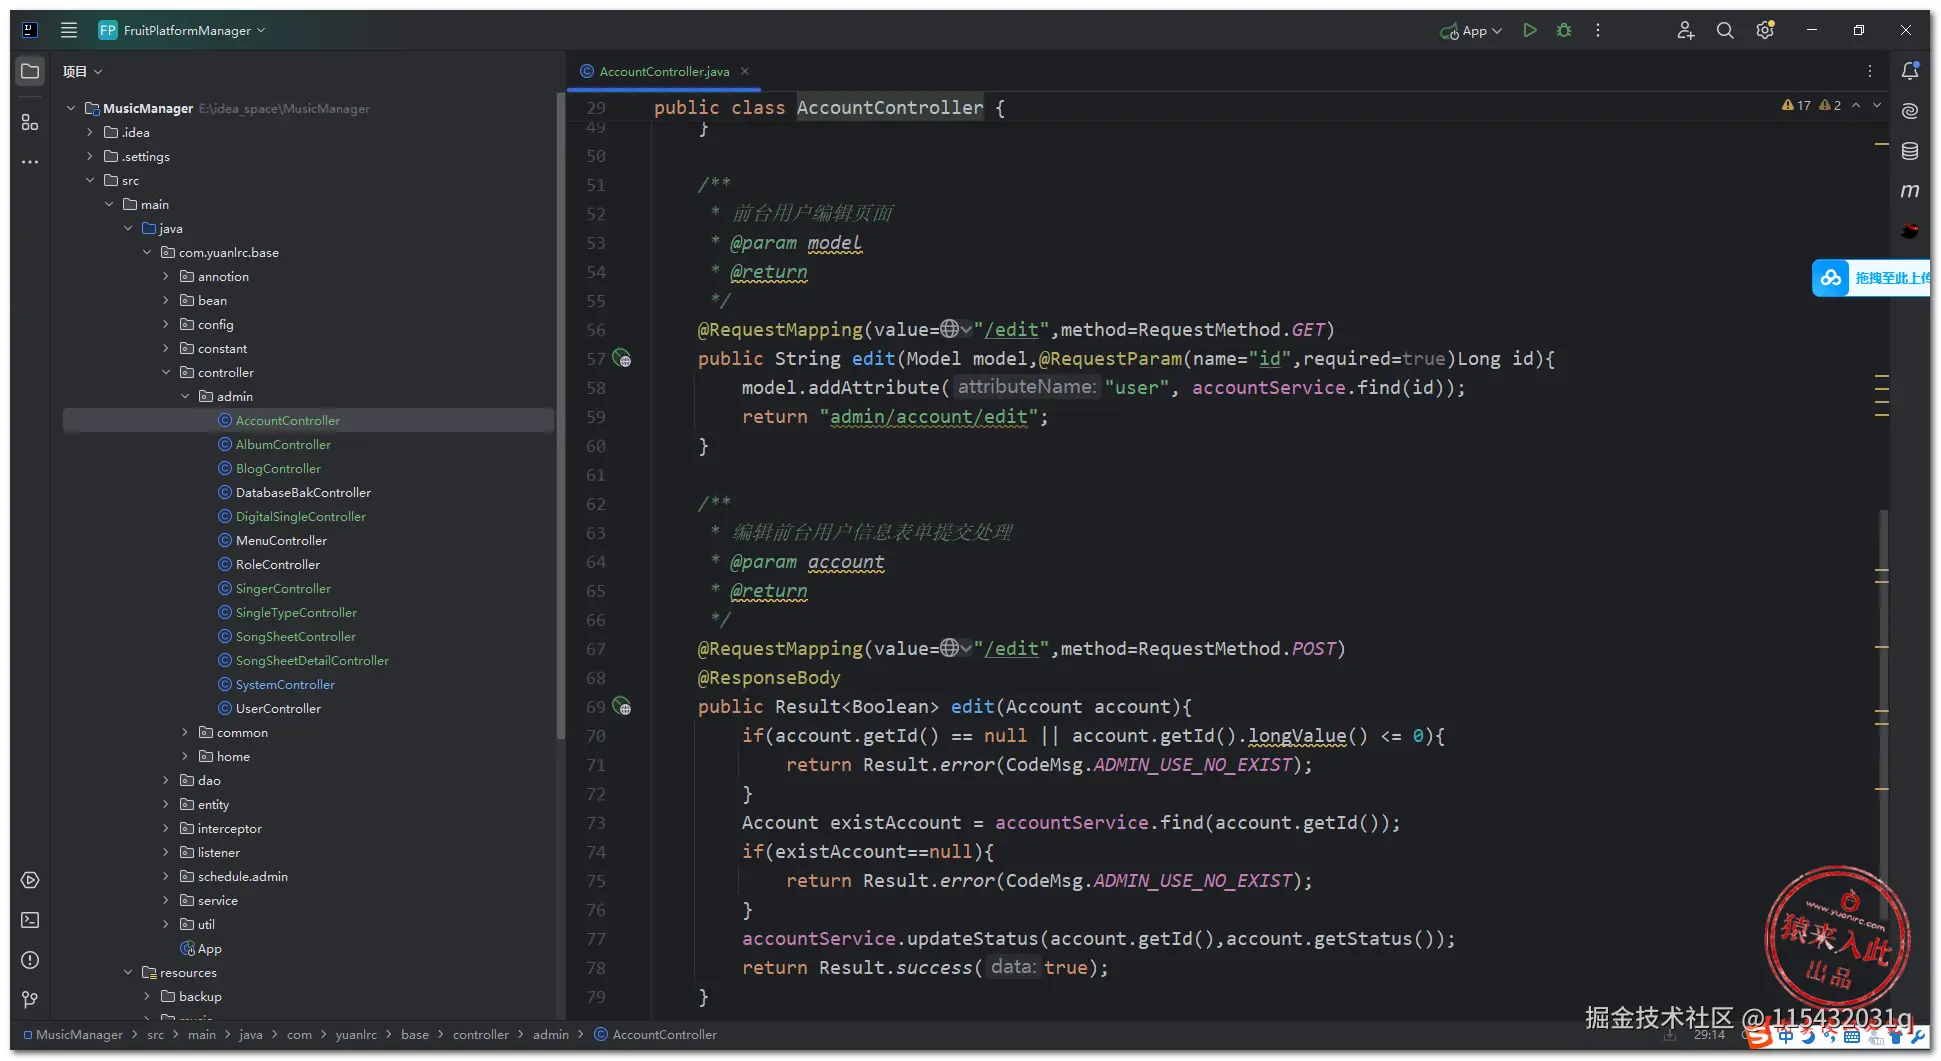Viewport: 1941px width, 1061px height.
Task: Open the App run configuration dropdown
Action: tap(1471, 31)
